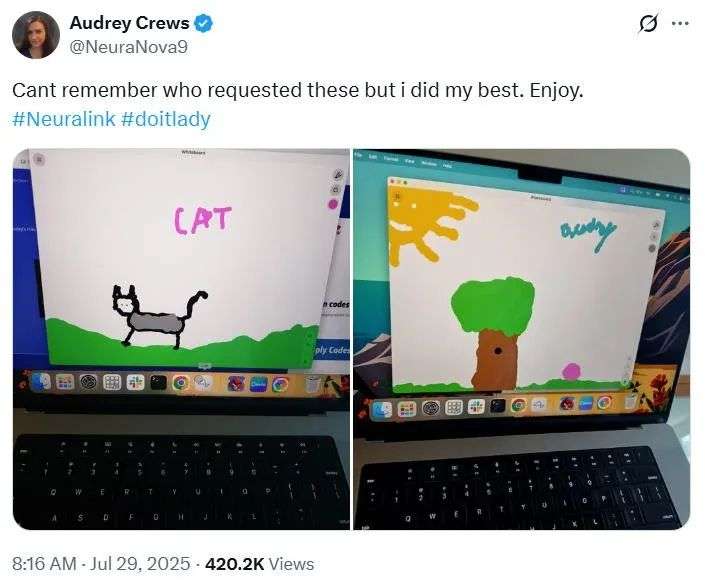
Task: Select pen tool icon on left whiteboard
Action: (338, 175)
